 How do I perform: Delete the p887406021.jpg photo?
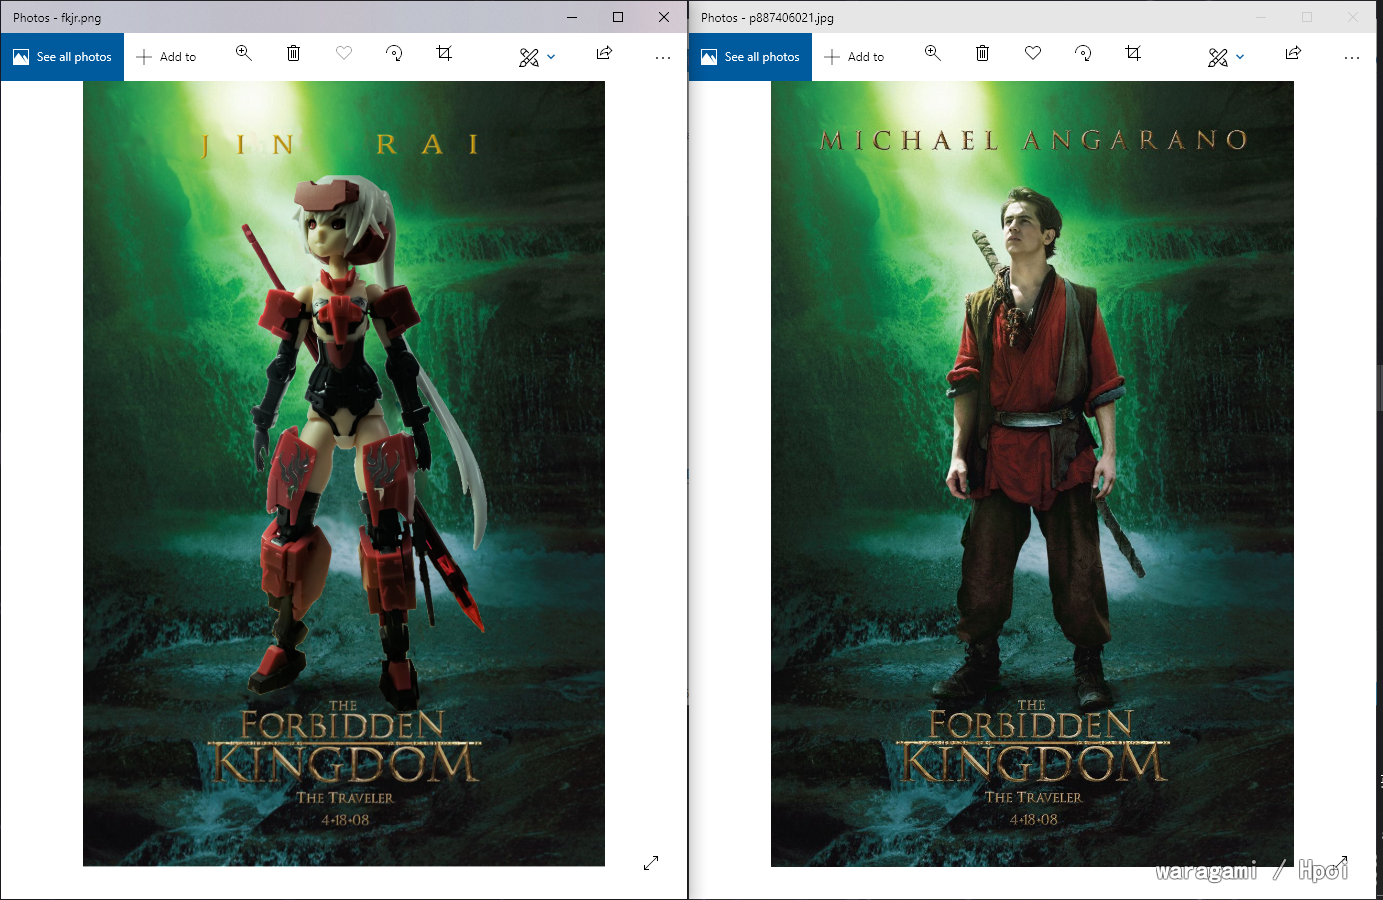(982, 54)
